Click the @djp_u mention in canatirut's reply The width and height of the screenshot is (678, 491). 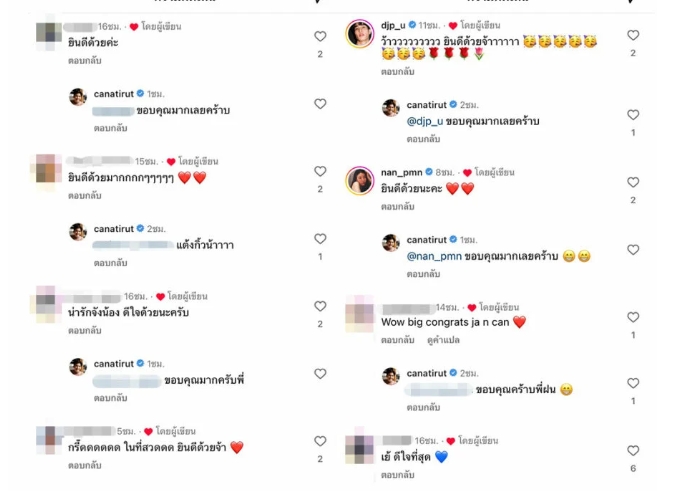pos(425,121)
